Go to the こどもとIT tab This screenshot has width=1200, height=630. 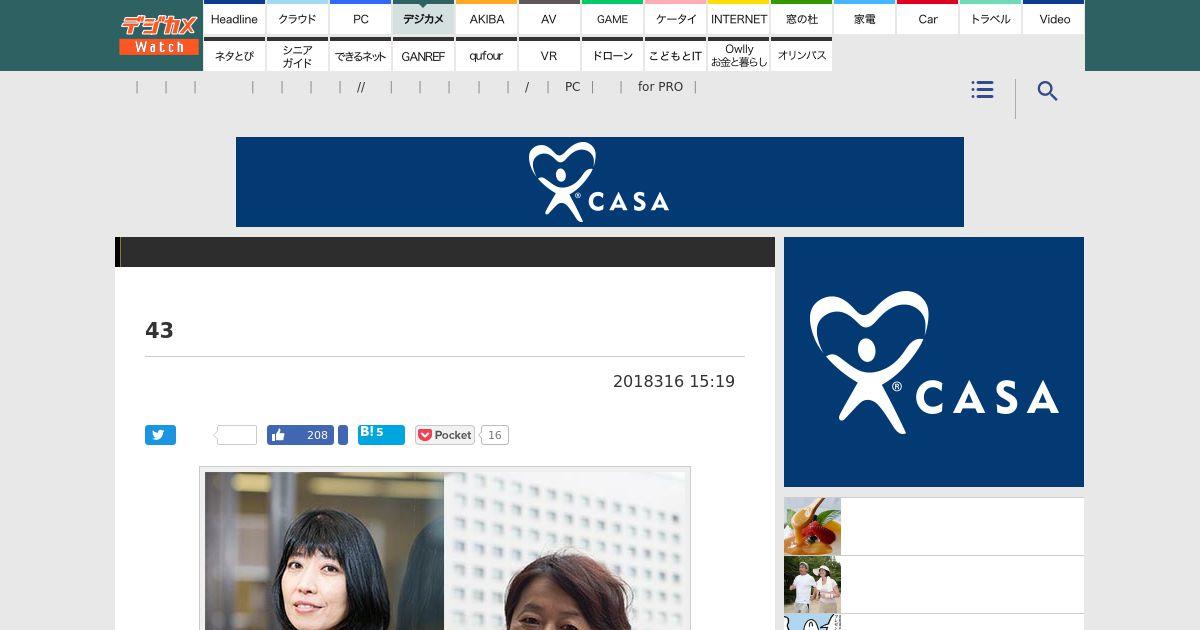[x=675, y=55]
